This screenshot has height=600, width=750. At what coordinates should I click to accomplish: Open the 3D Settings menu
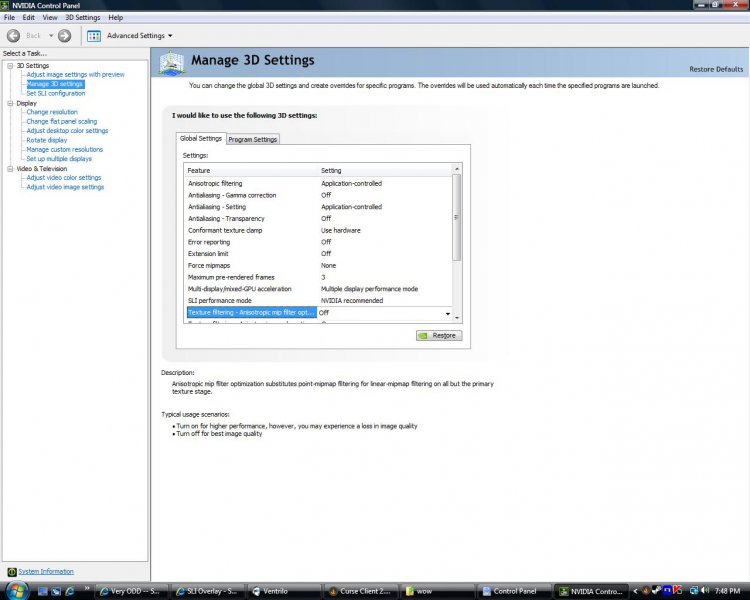83,18
